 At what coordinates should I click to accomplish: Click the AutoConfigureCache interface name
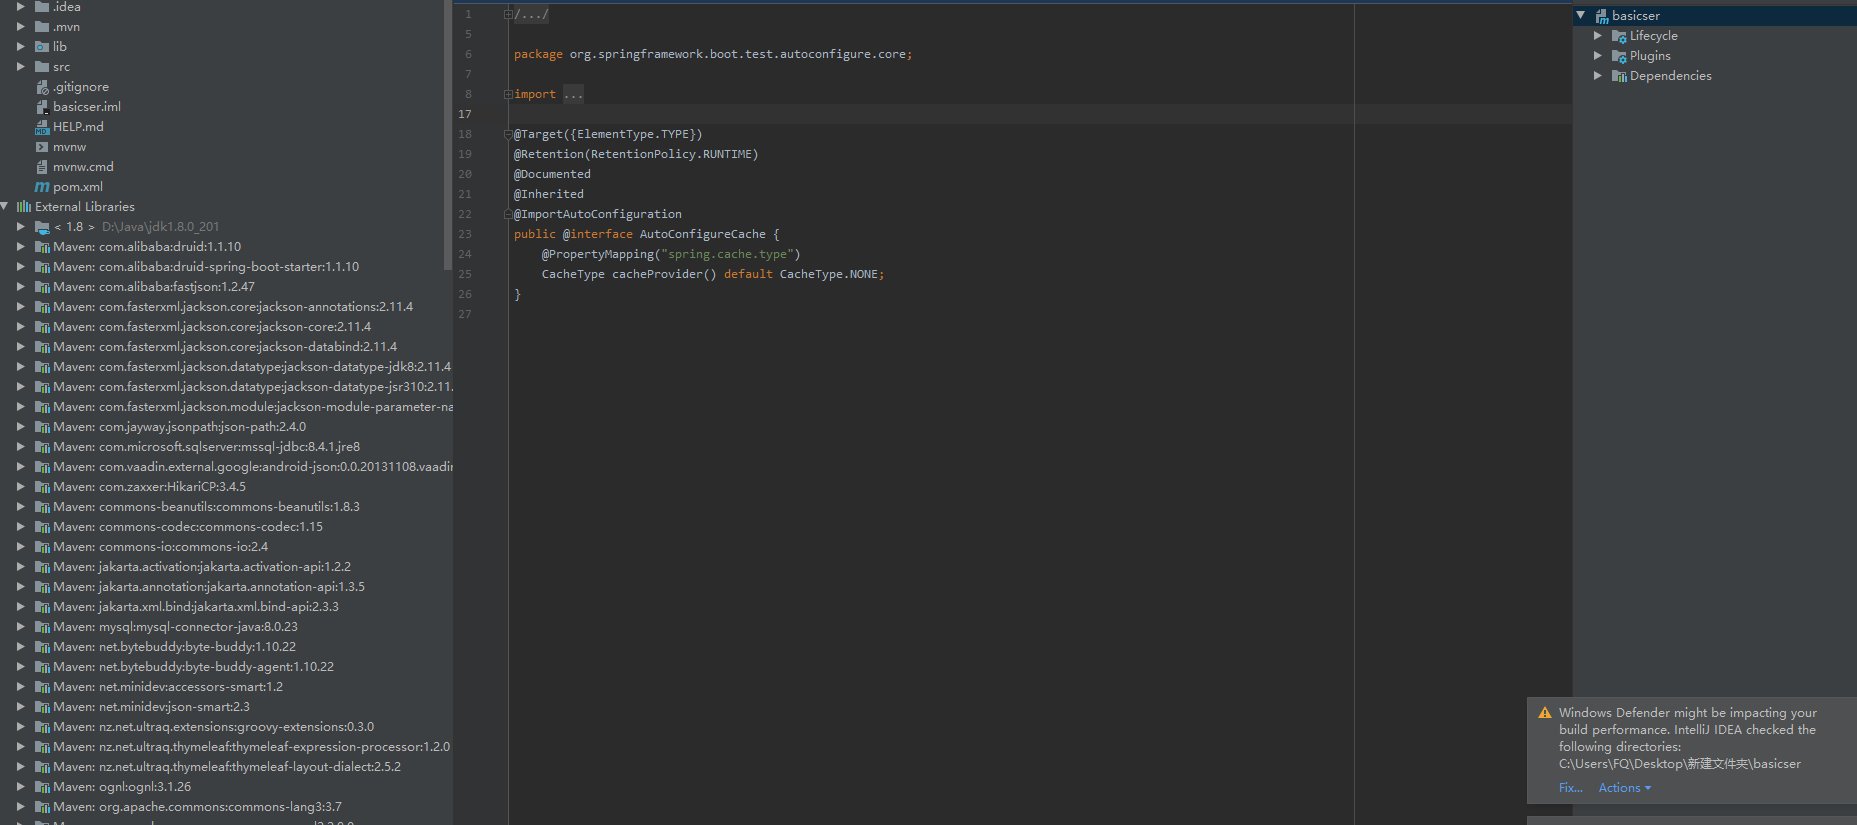tap(703, 234)
